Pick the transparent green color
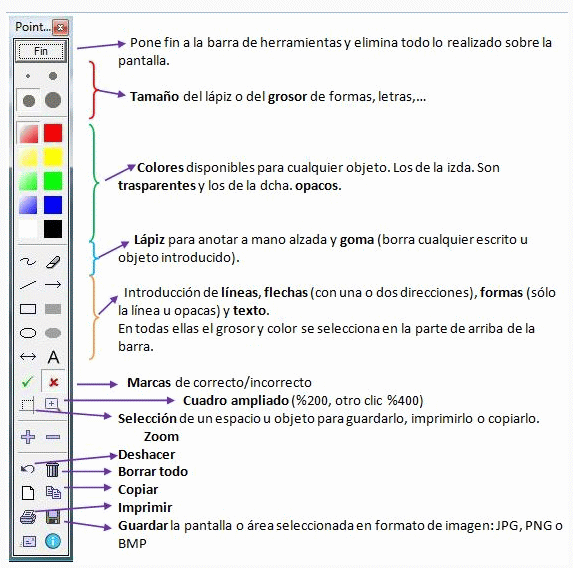573x568 pixels. pyautogui.click(x=29, y=181)
